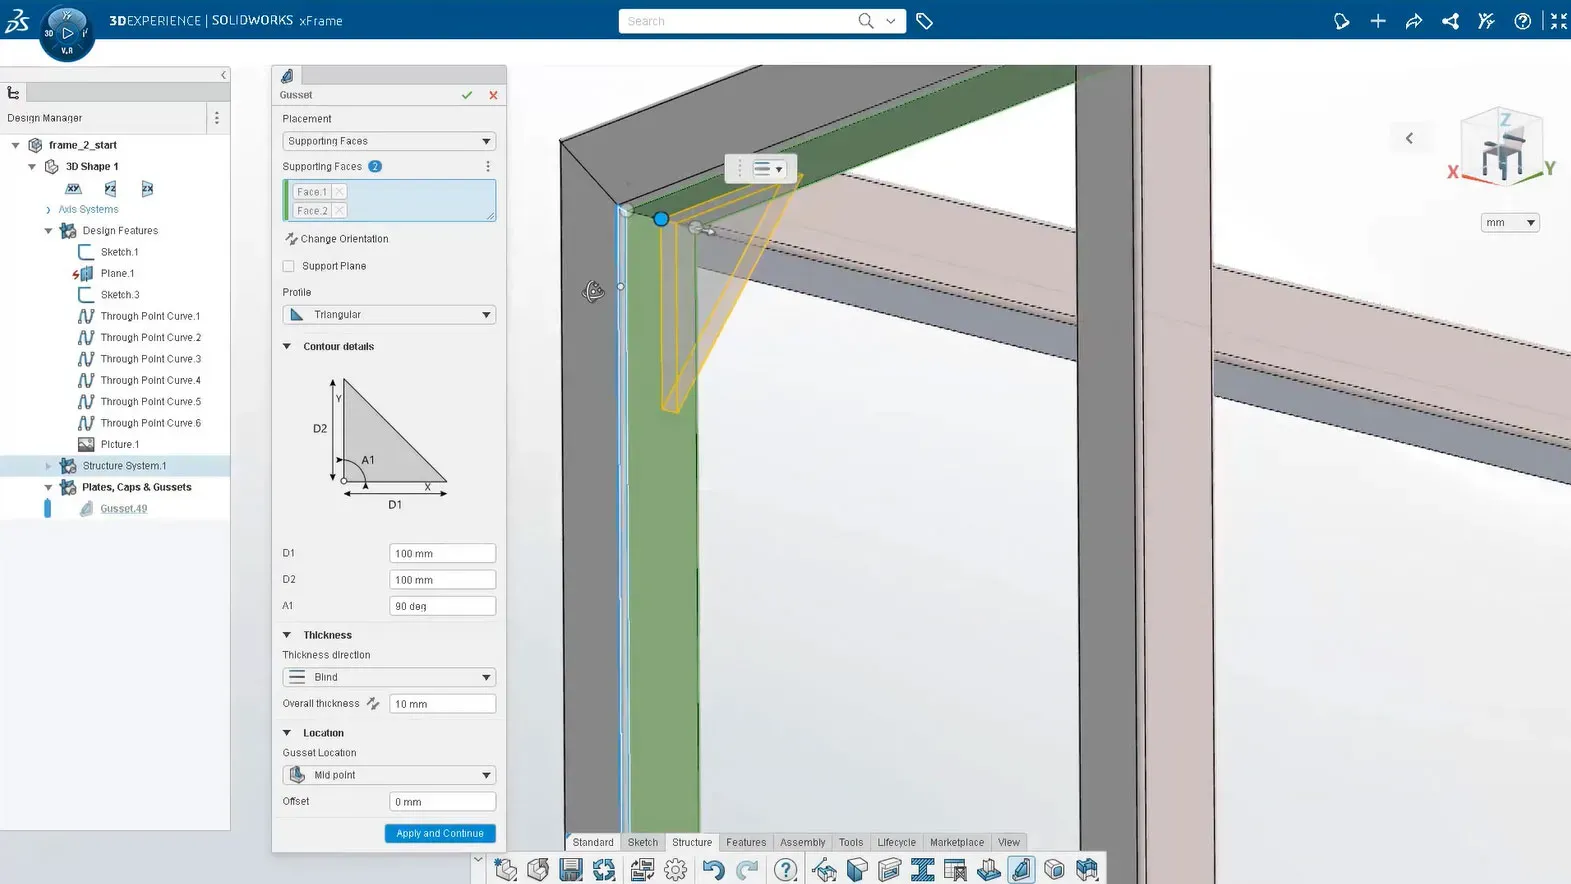
Task: Select Gusset.49 in the tree
Action: 124,509
